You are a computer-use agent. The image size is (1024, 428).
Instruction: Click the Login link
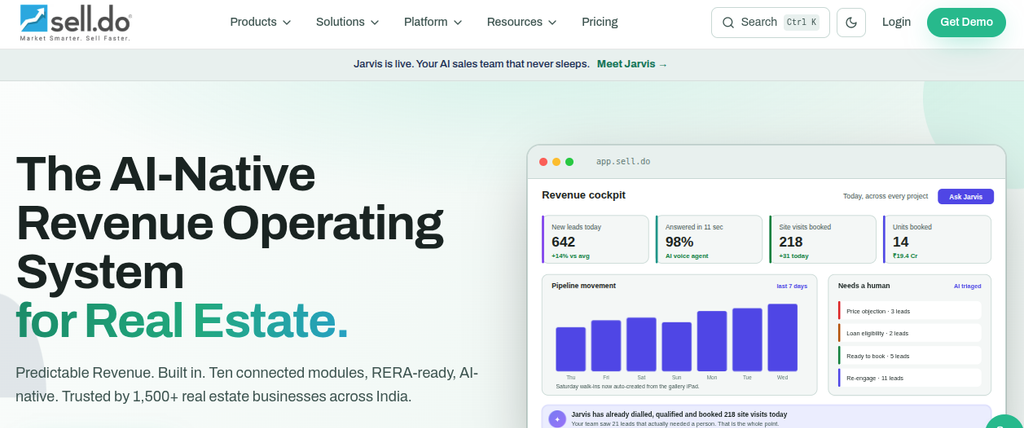(x=896, y=22)
